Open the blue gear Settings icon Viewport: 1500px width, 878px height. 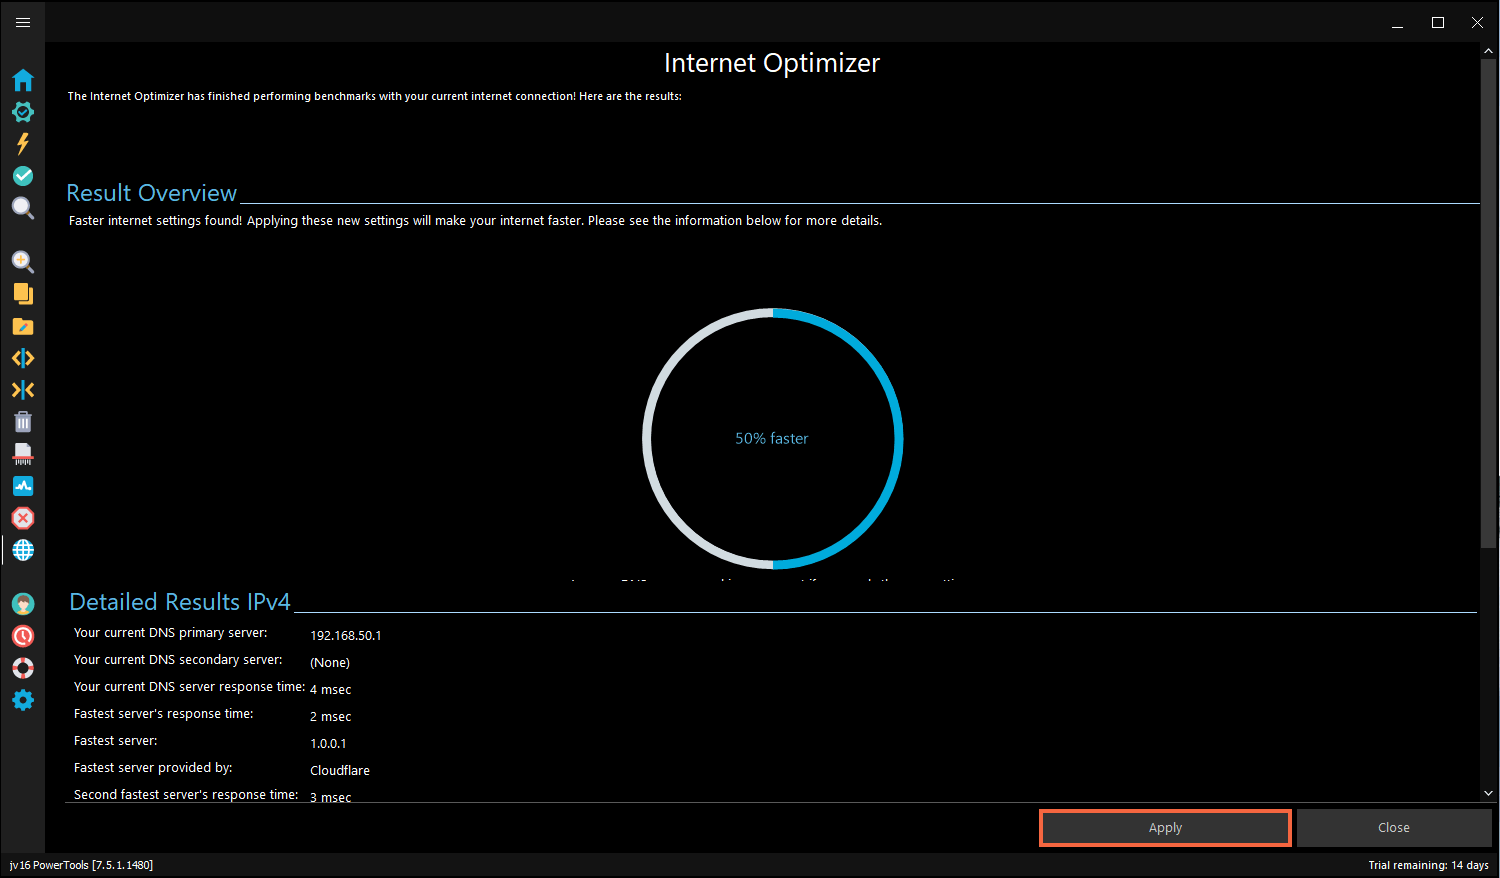[23, 700]
